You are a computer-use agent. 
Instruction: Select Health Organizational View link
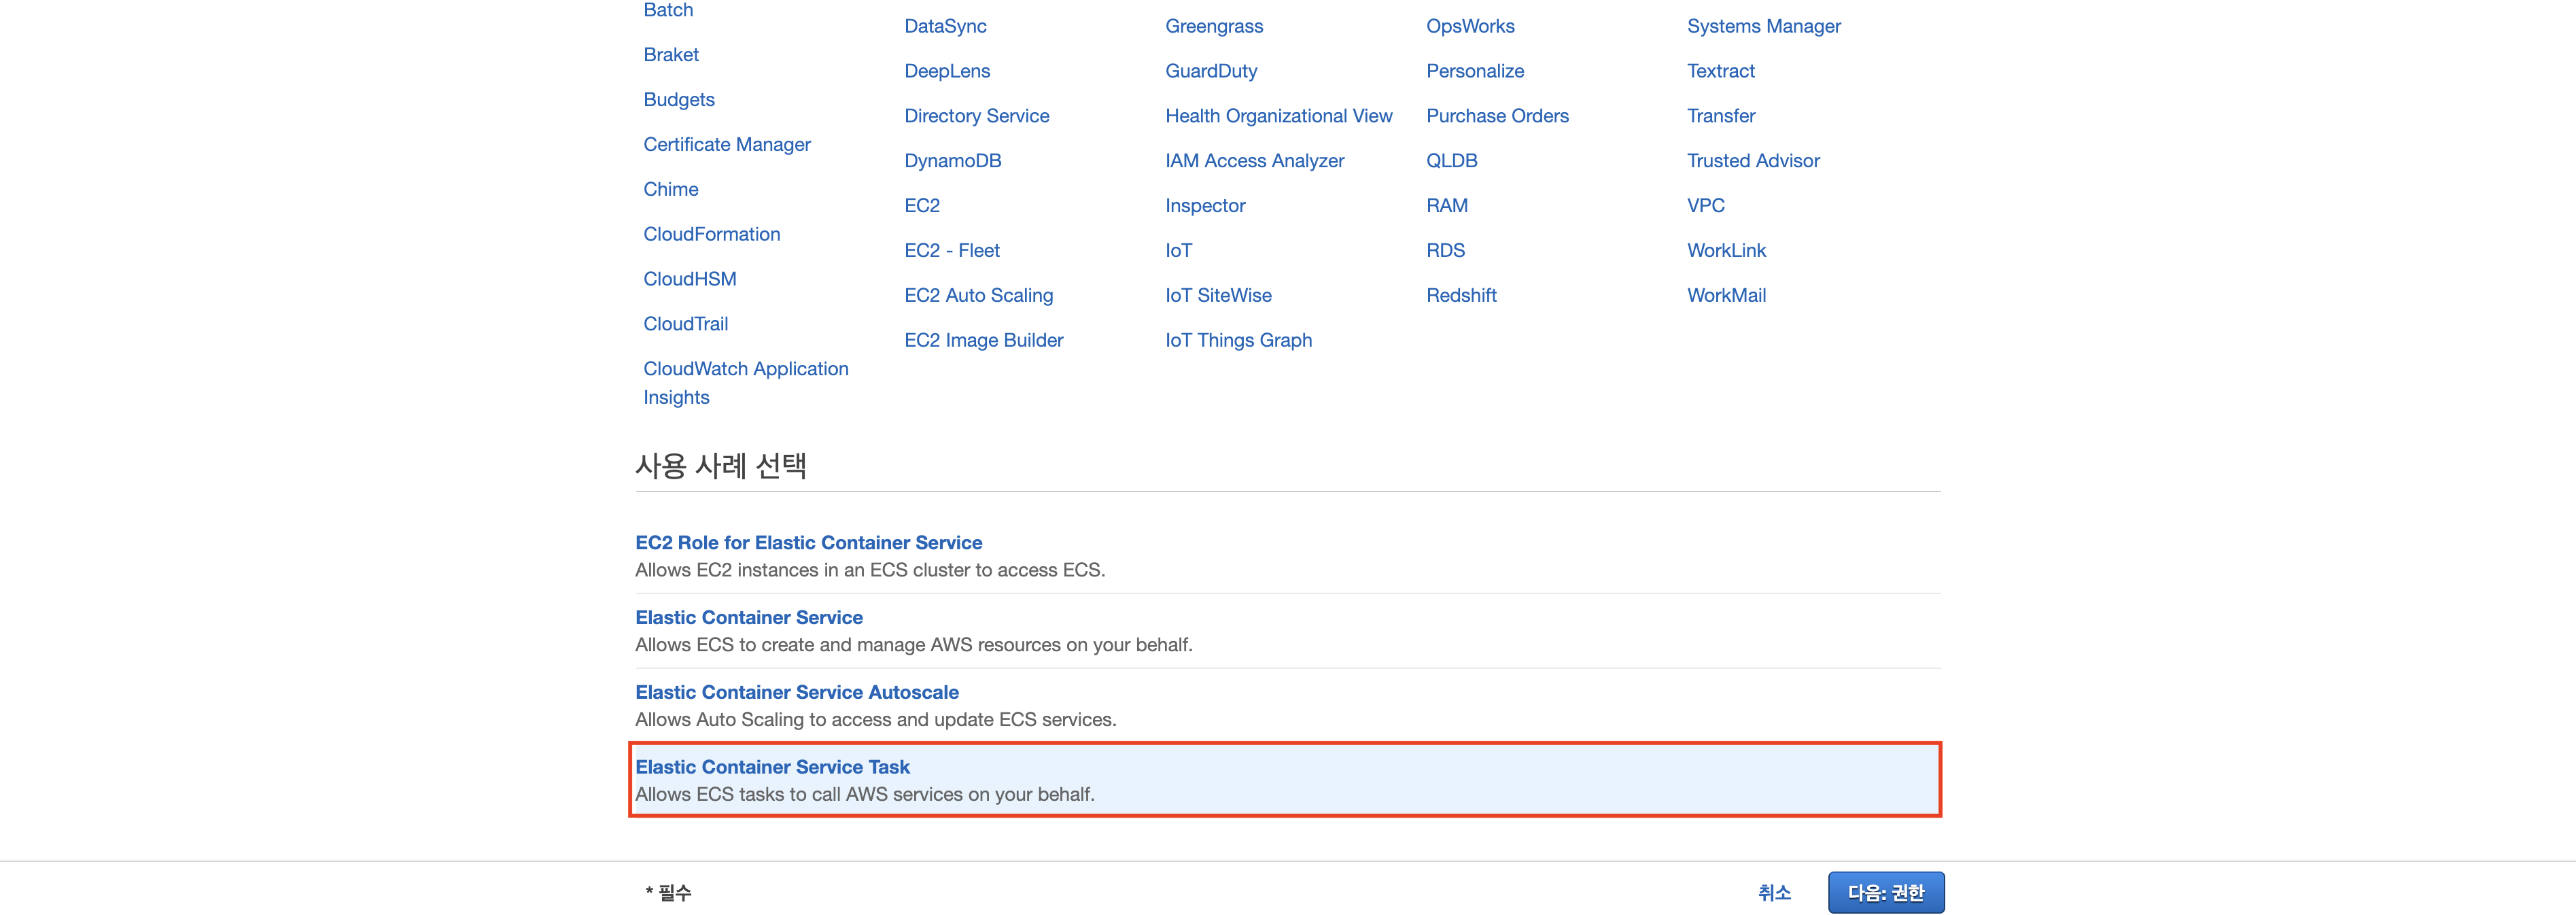pyautogui.click(x=1279, y=117)
